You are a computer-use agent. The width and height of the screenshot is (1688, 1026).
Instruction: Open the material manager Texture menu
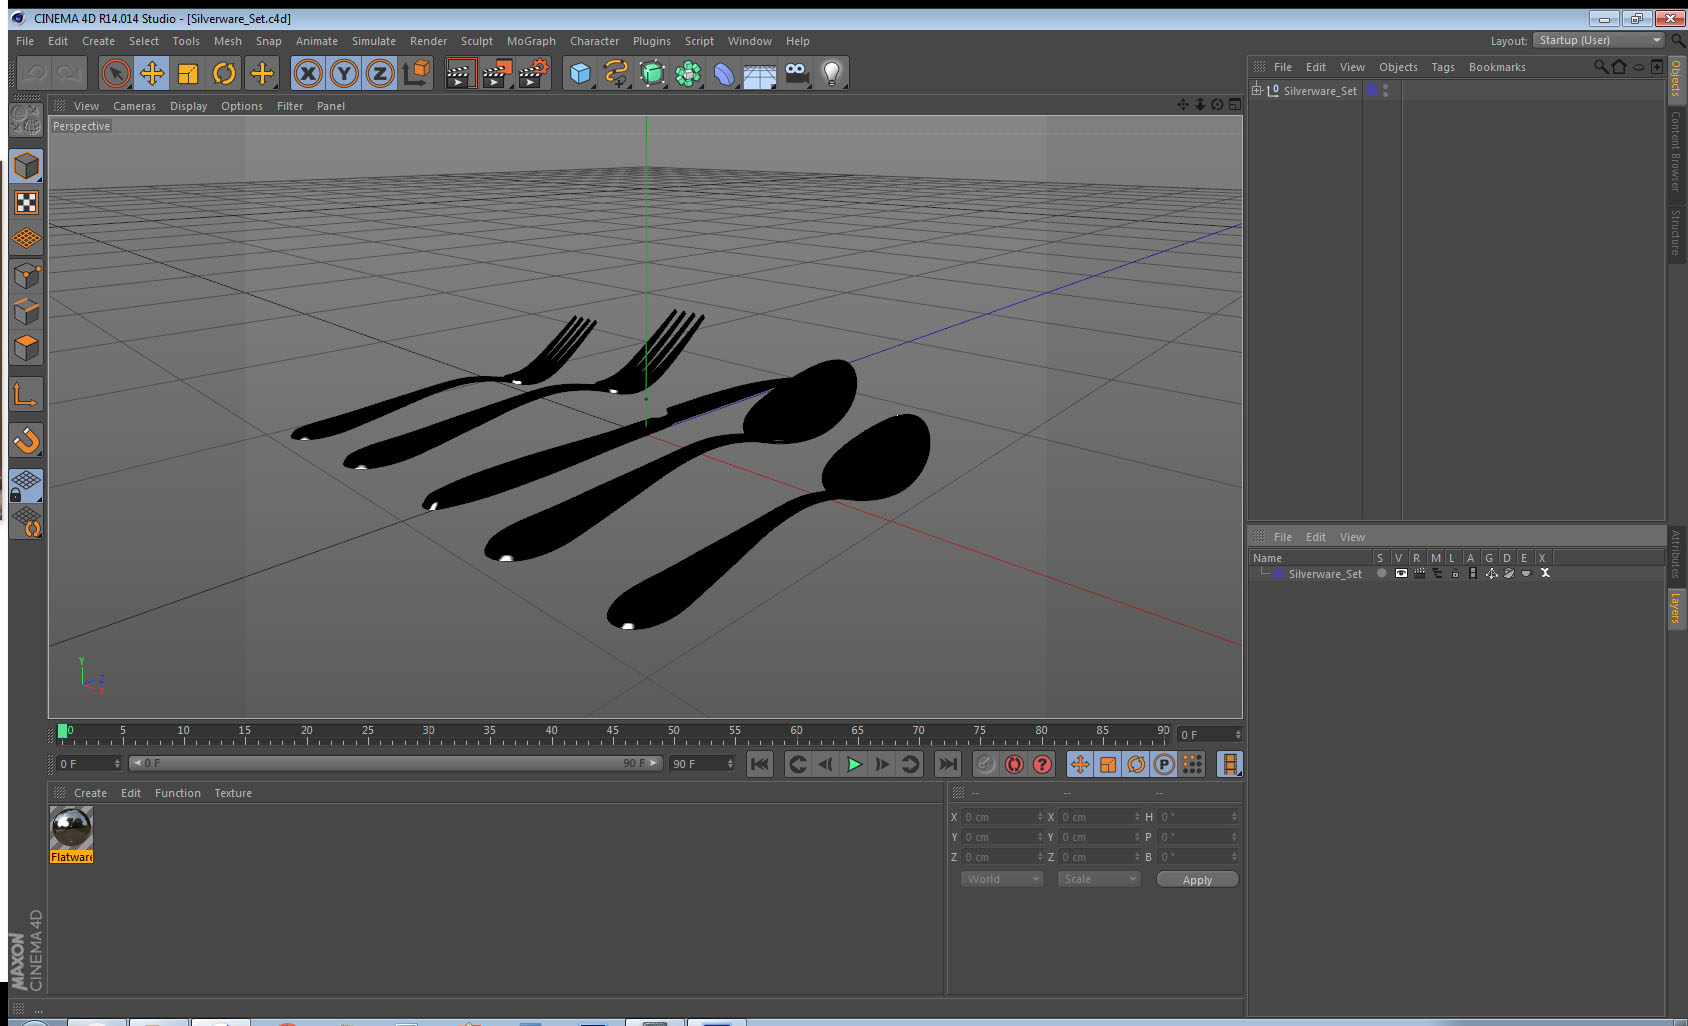[233, 793]
